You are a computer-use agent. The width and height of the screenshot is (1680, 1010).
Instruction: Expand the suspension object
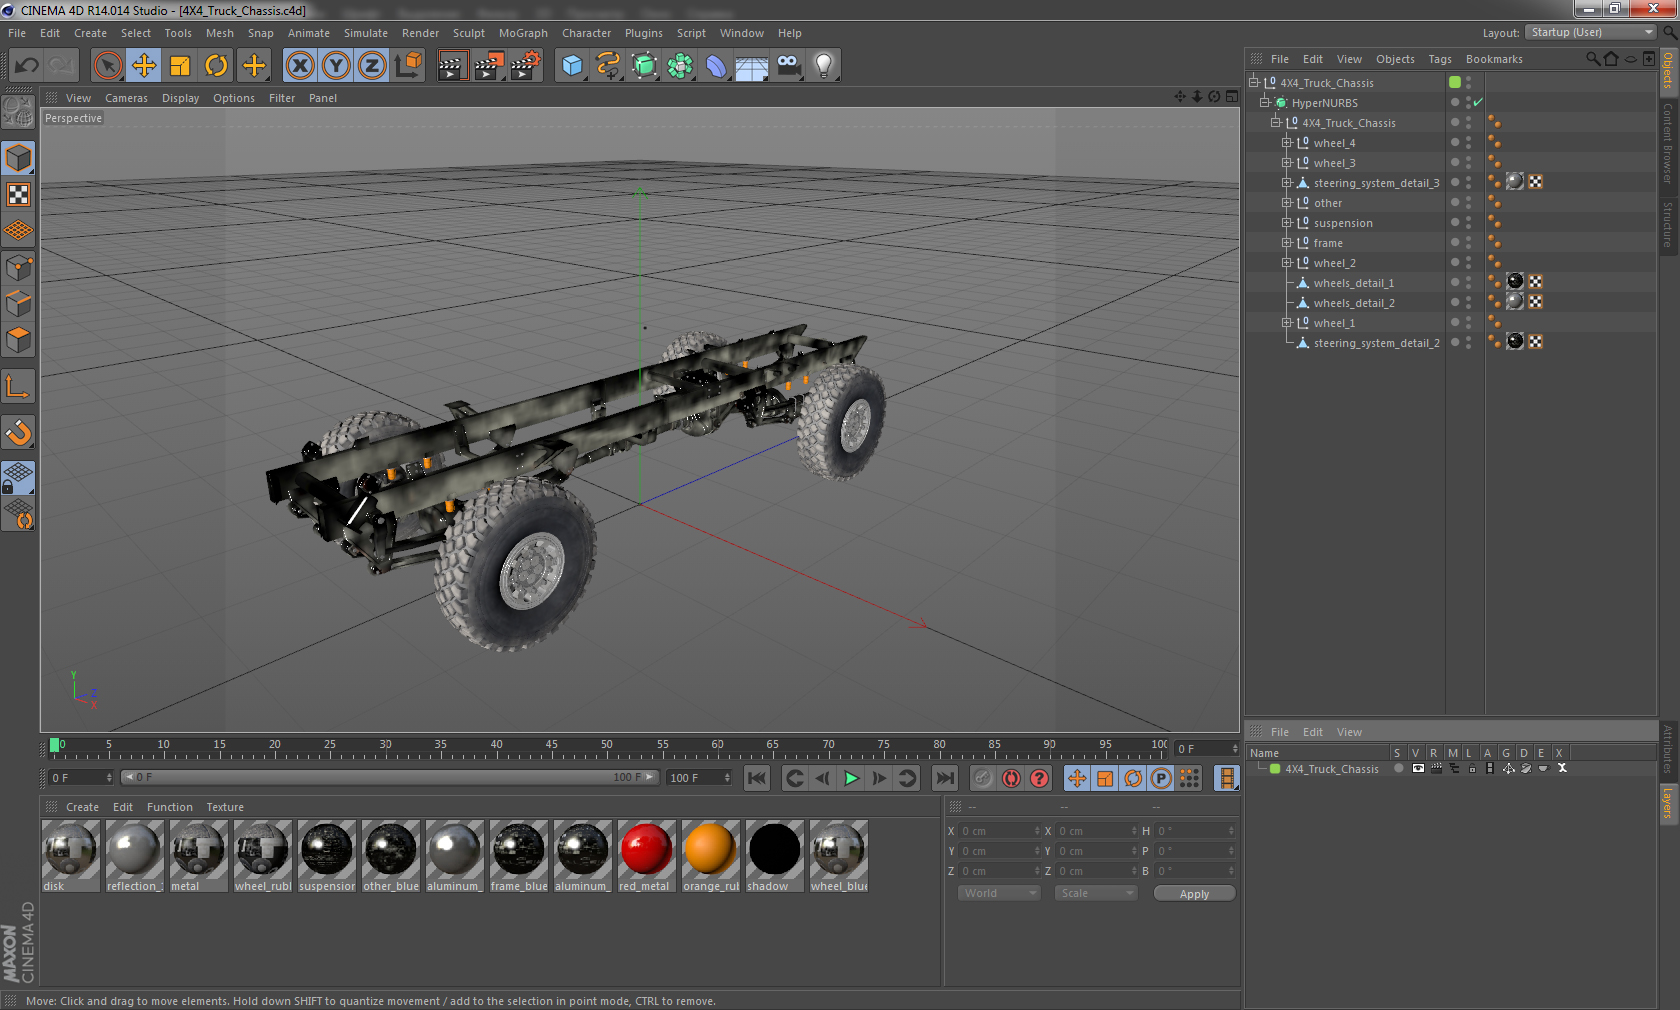point(1287,222)
